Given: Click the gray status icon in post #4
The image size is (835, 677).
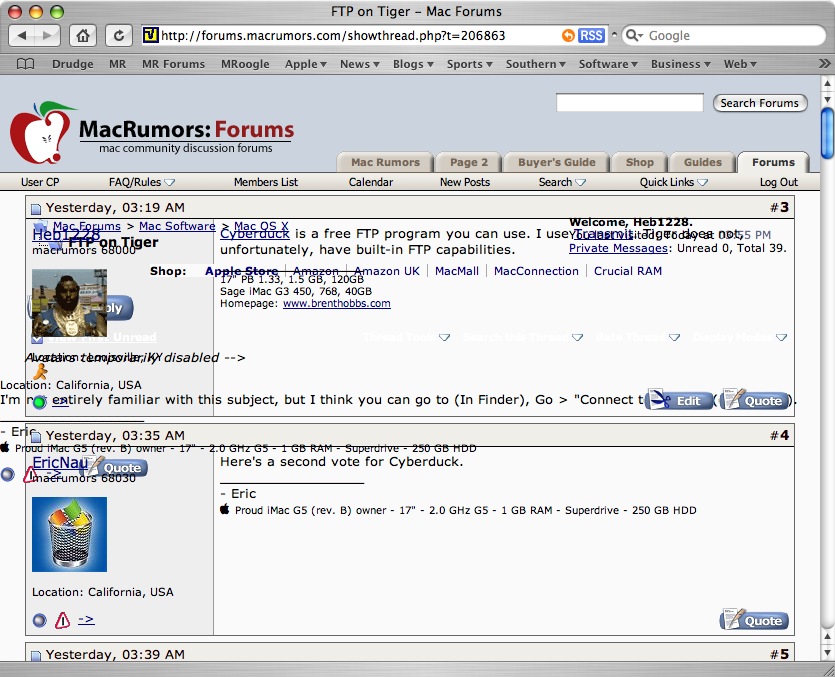Looking at the screenshot, I should 39,620.
